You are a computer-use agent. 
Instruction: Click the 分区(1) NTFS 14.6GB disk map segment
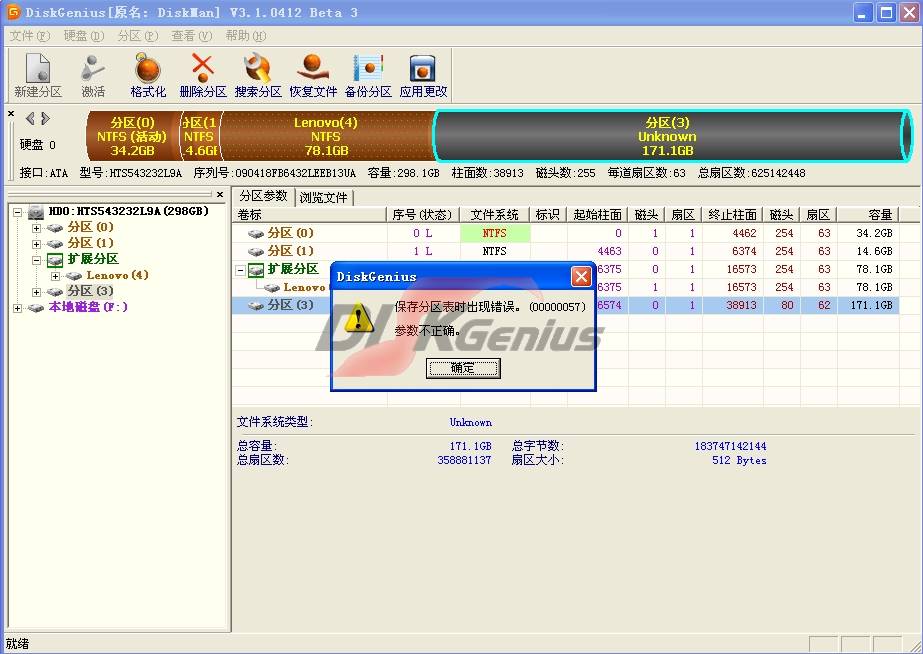pos(200,136)
